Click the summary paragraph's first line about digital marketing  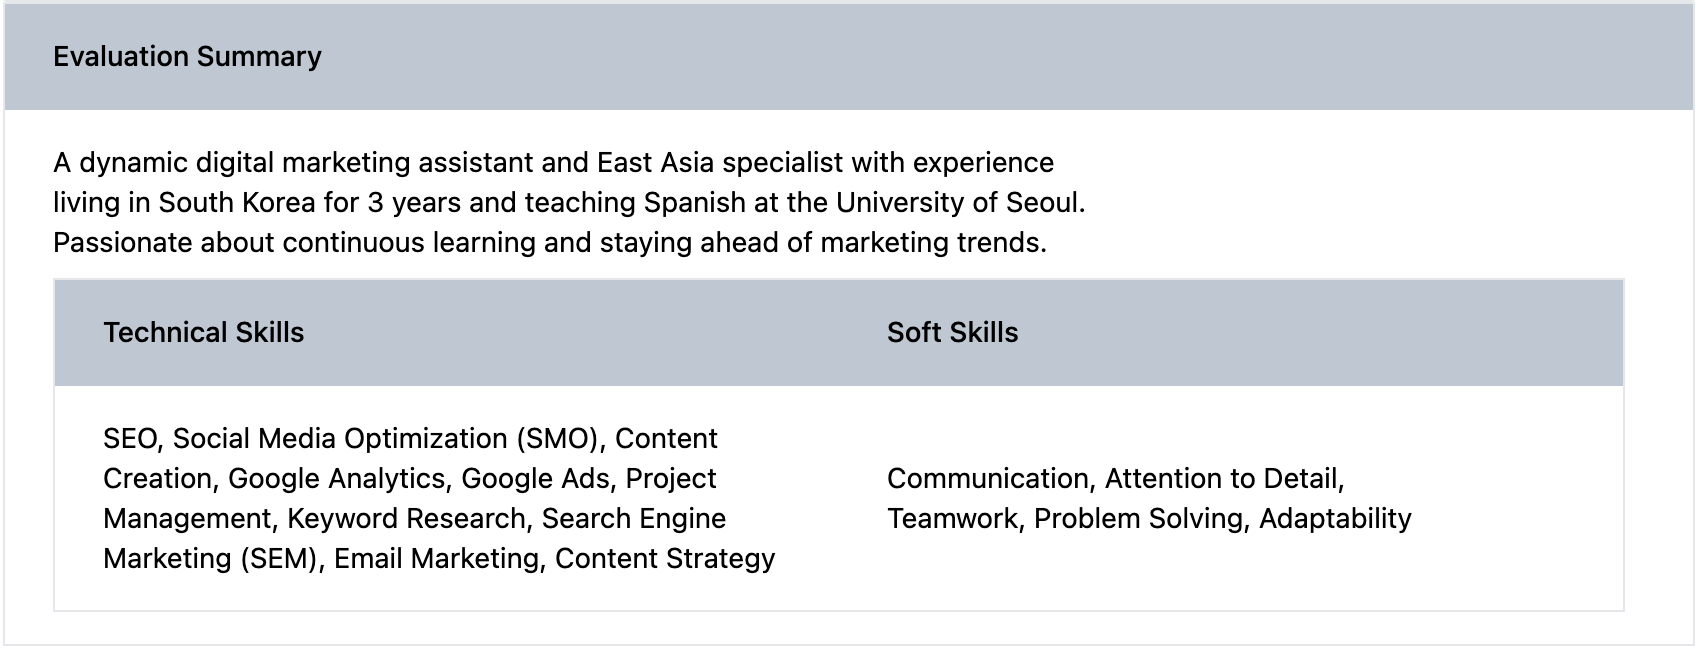553,163
